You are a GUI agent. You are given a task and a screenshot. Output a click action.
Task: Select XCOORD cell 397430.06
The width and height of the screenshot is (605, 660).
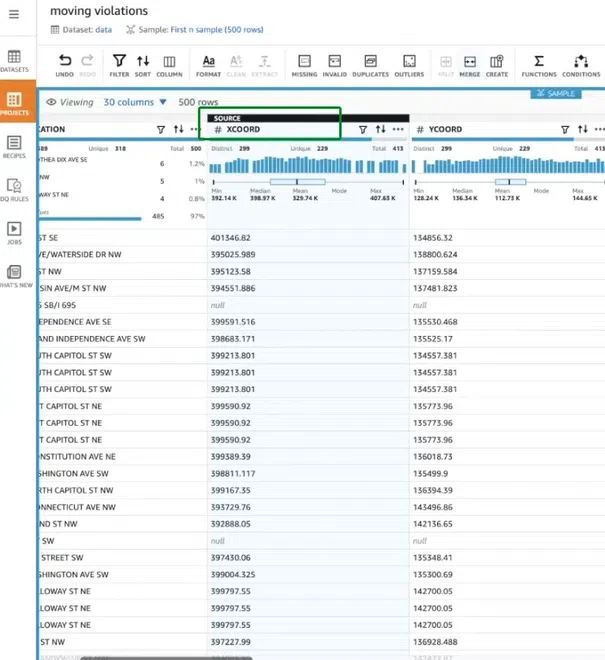pyautogui.click(x=308, y=558)
